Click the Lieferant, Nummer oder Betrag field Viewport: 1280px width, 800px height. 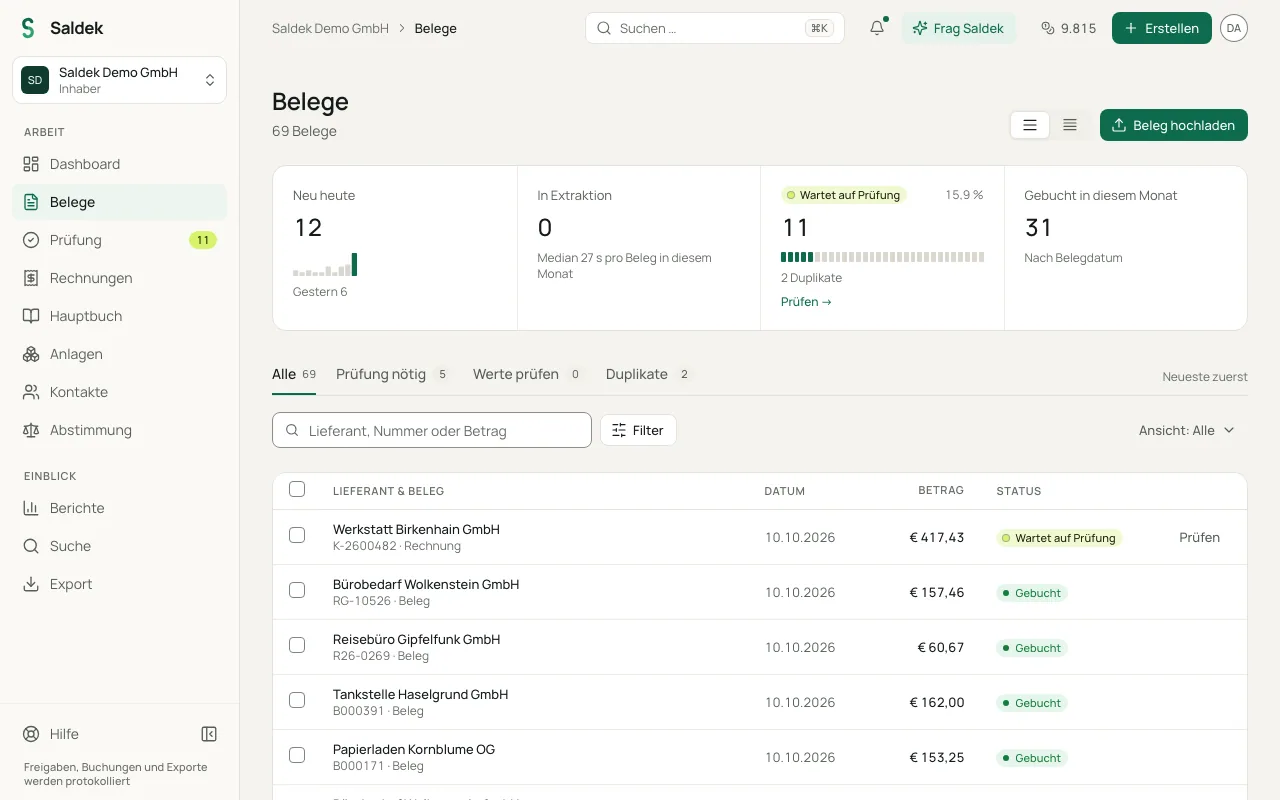432,430
